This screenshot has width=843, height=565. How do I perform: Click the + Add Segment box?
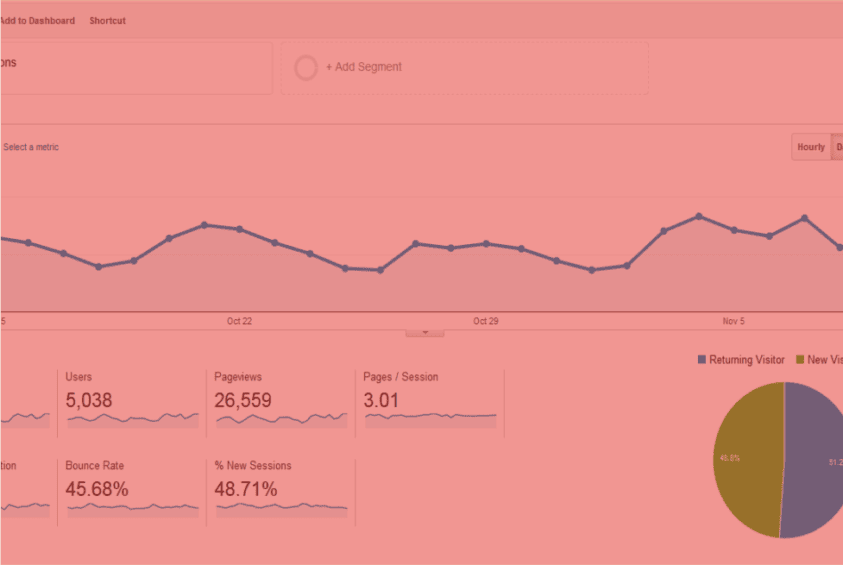465,68
